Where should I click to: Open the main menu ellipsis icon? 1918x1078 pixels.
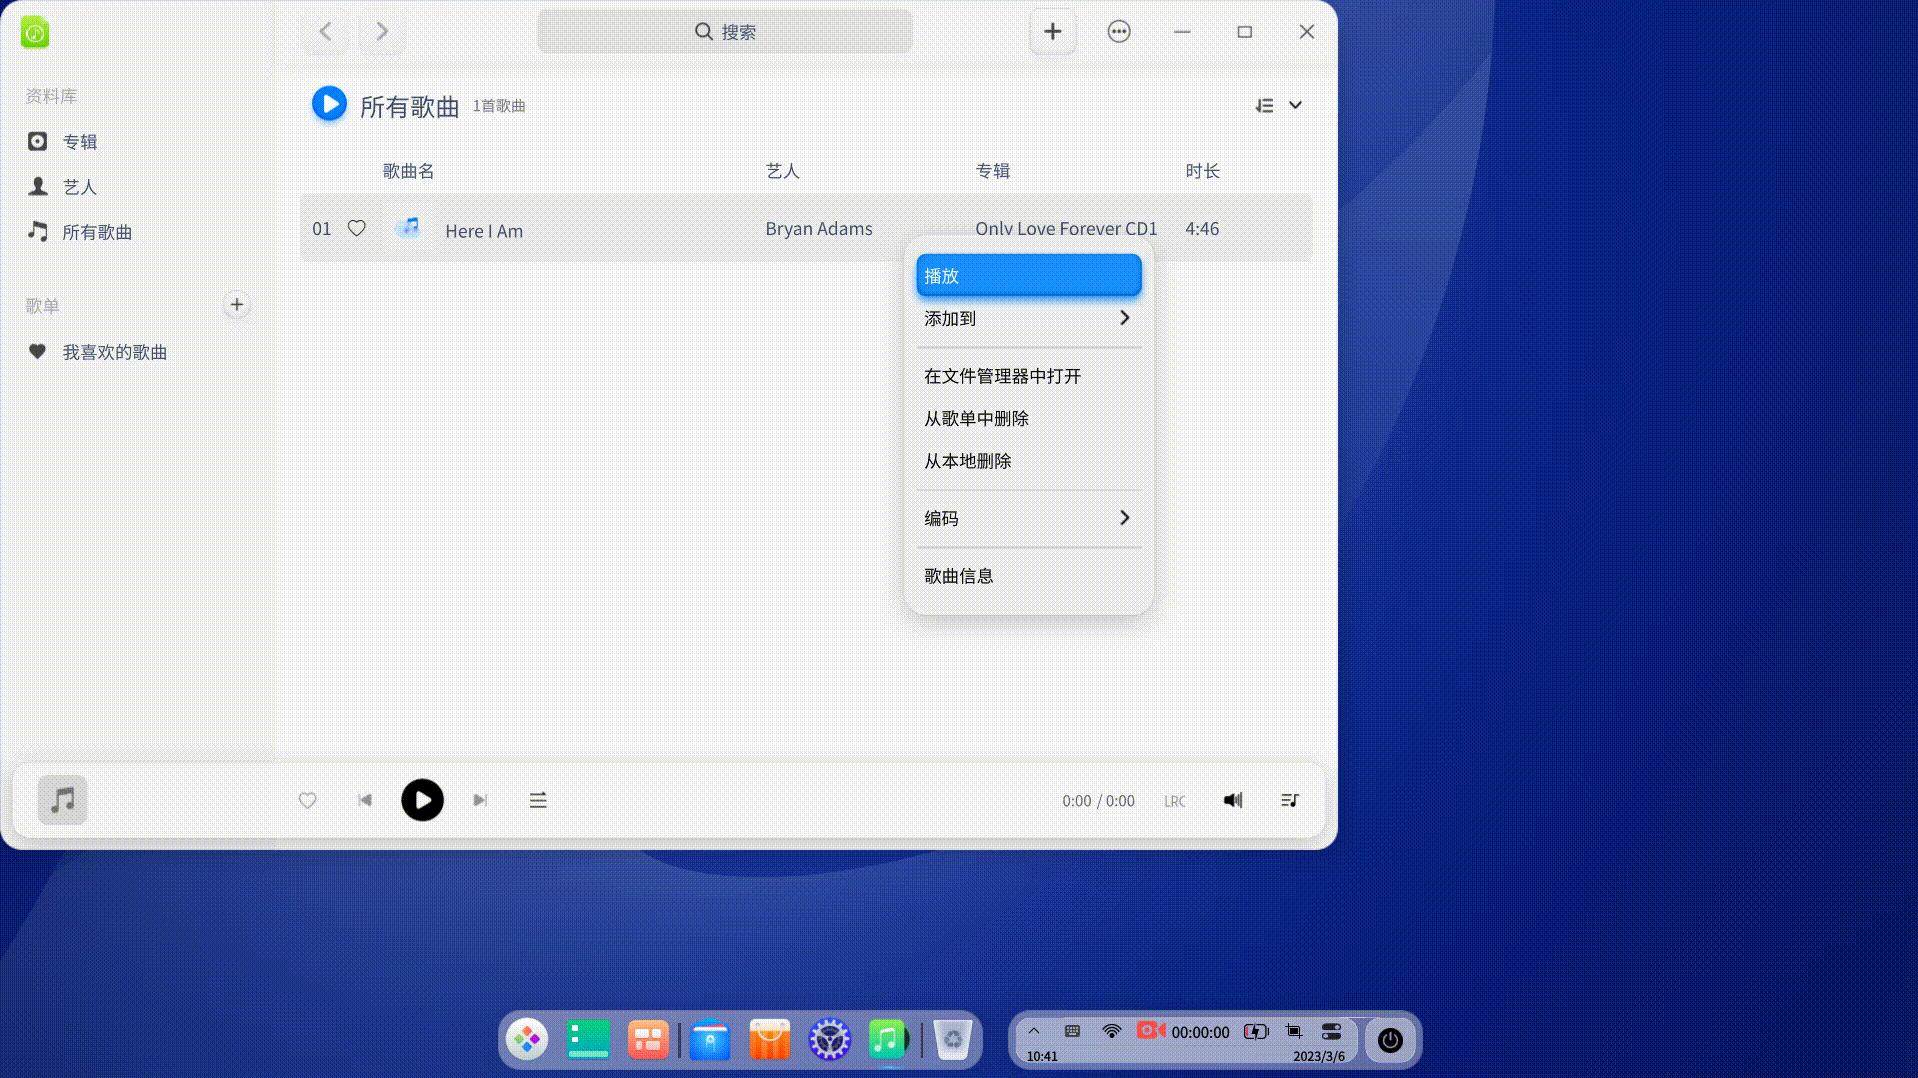(1119, 32)
